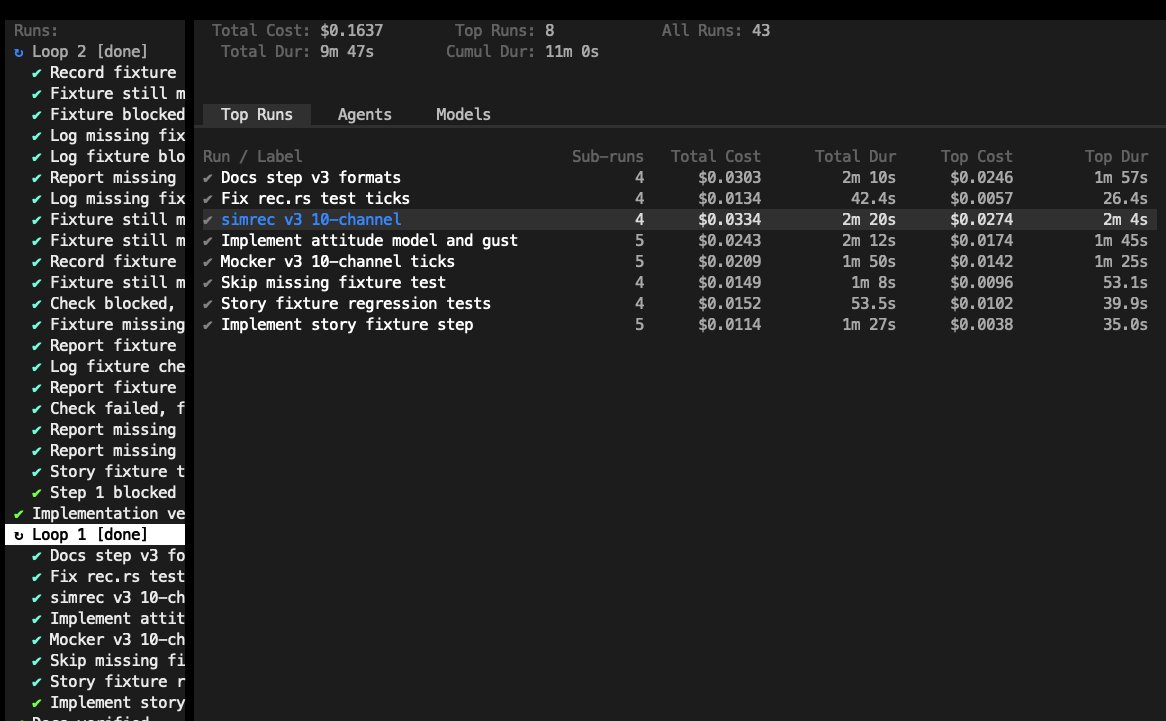Select the Step 1 blocked sidebar item

(113, 492)
